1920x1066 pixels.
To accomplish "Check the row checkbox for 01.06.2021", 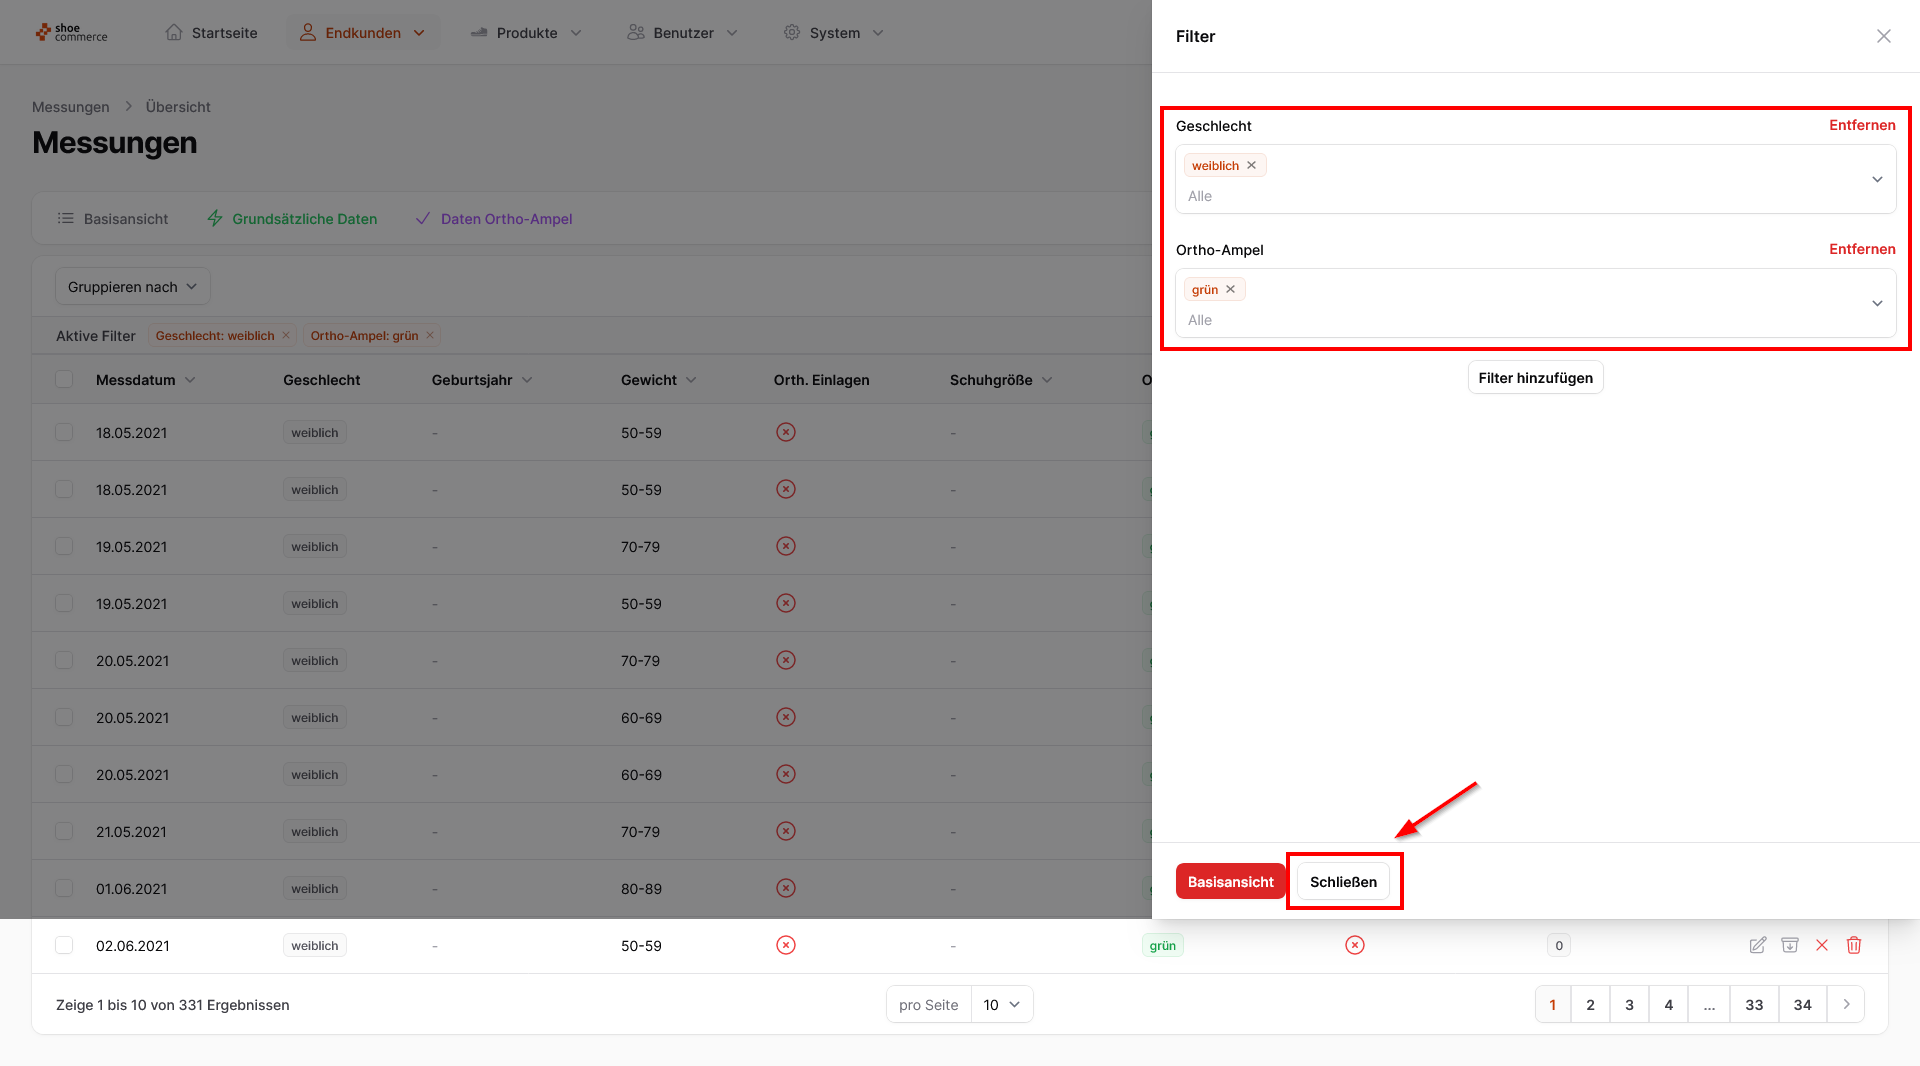I will tap(64, 888).
